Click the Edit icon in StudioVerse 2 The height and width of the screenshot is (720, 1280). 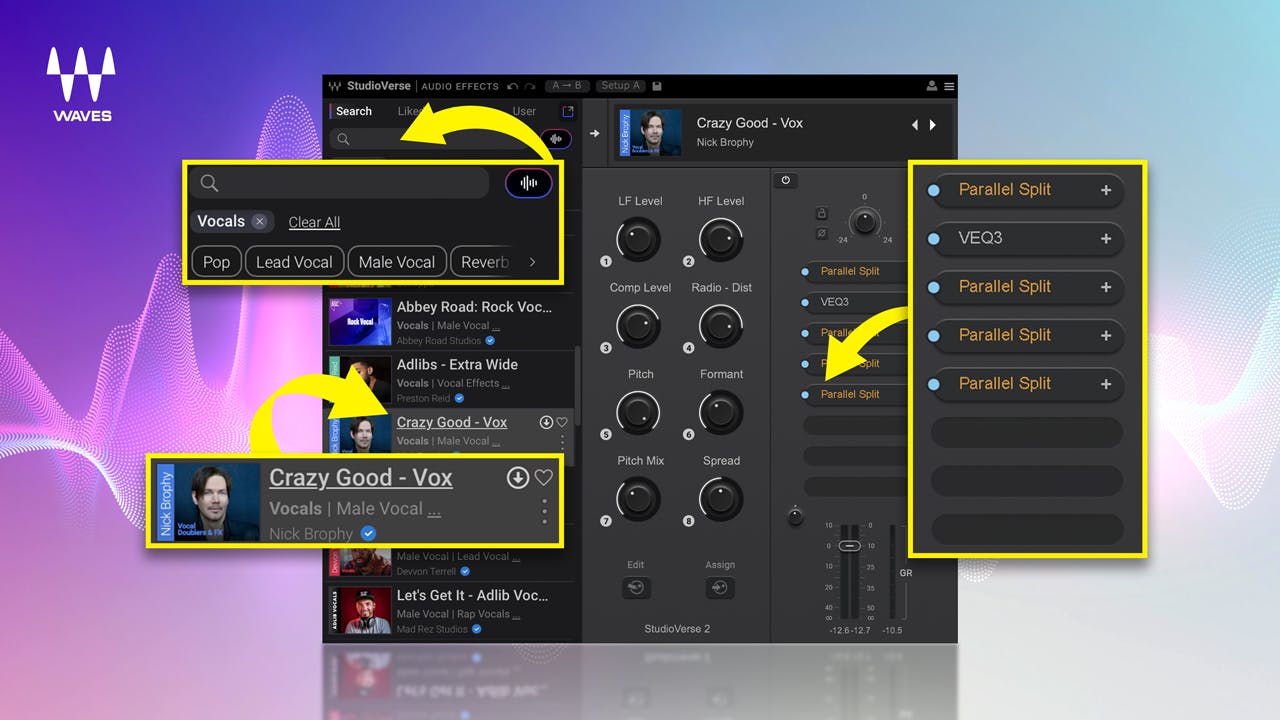(x=637, y=589)
